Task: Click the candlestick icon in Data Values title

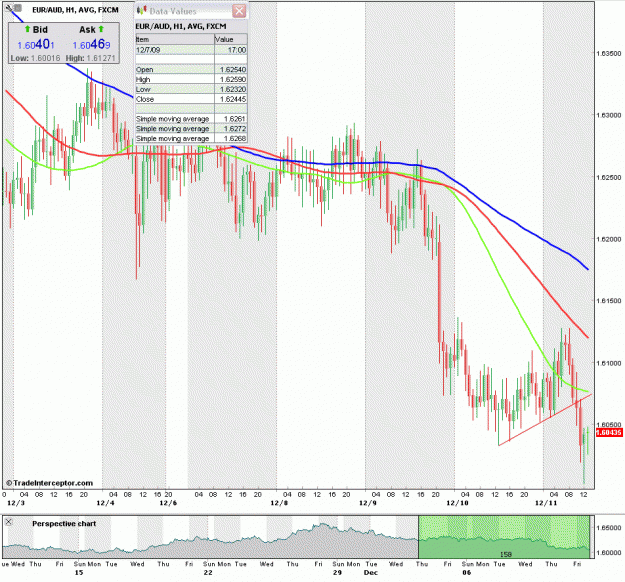Action: click(x=142, y=10)
